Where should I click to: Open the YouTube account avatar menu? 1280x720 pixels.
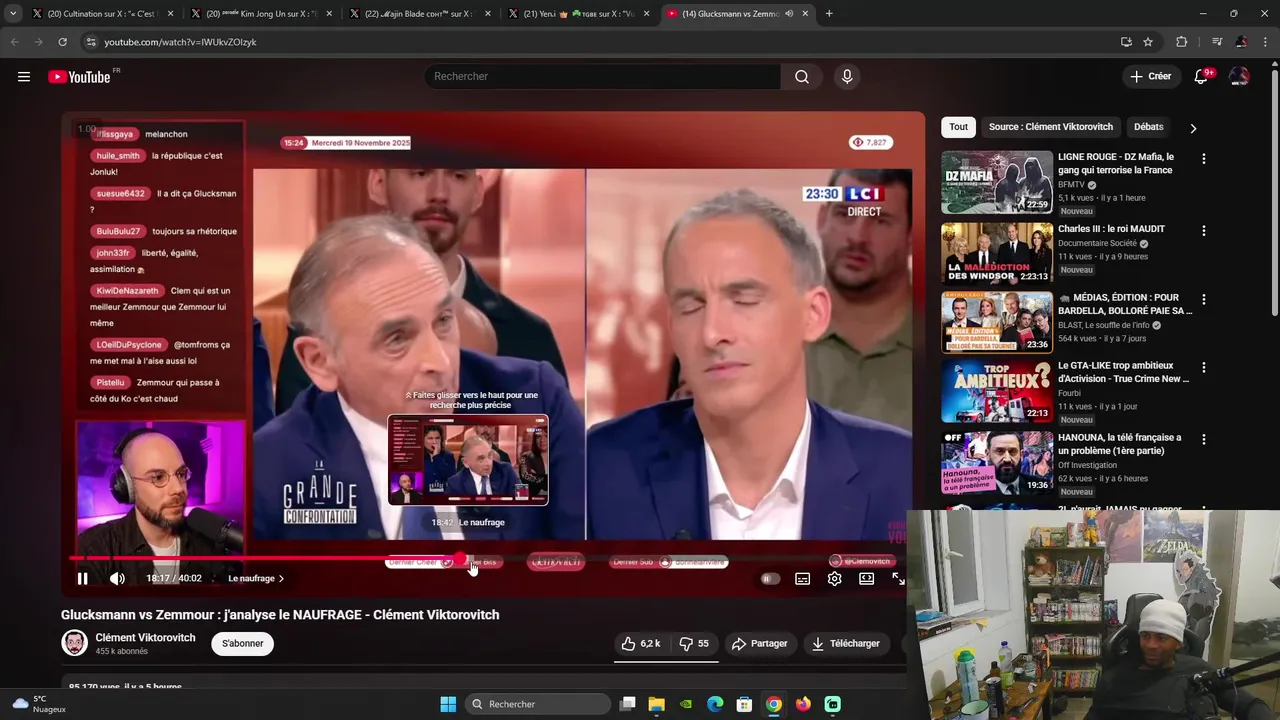(x=1239, y=77)
